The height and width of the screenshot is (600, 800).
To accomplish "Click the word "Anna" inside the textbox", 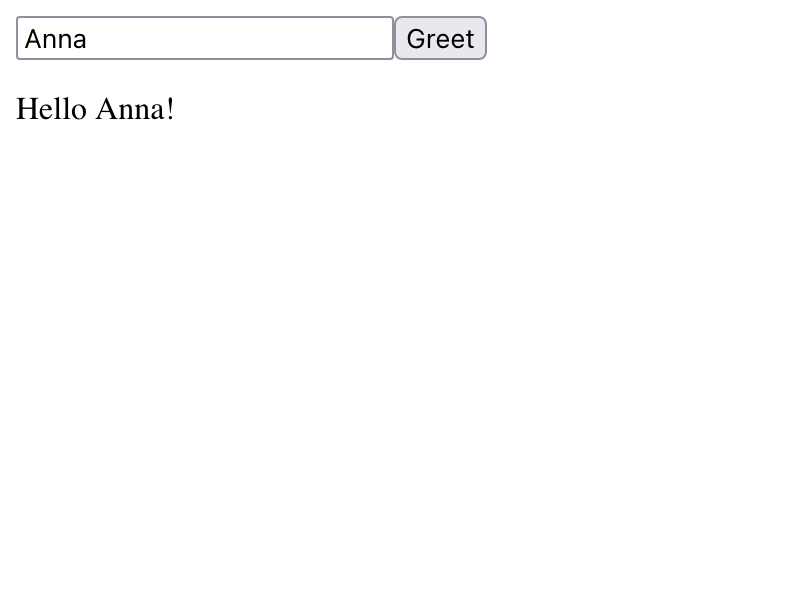I will [56, 39].
